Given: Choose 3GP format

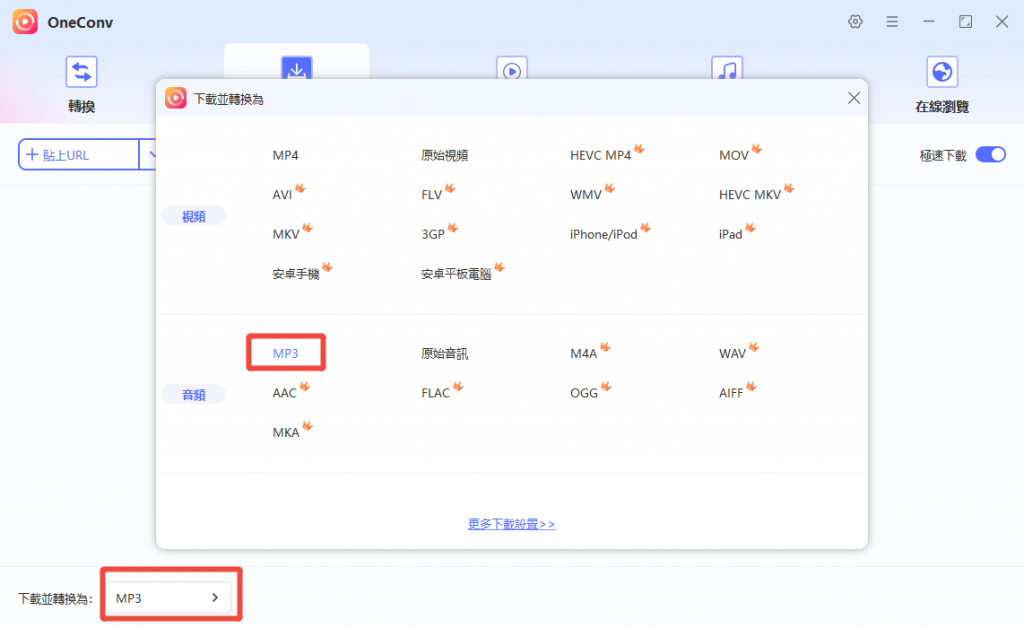Looking at the screenshot, I should pyautogui.click(x=433, y=234).
